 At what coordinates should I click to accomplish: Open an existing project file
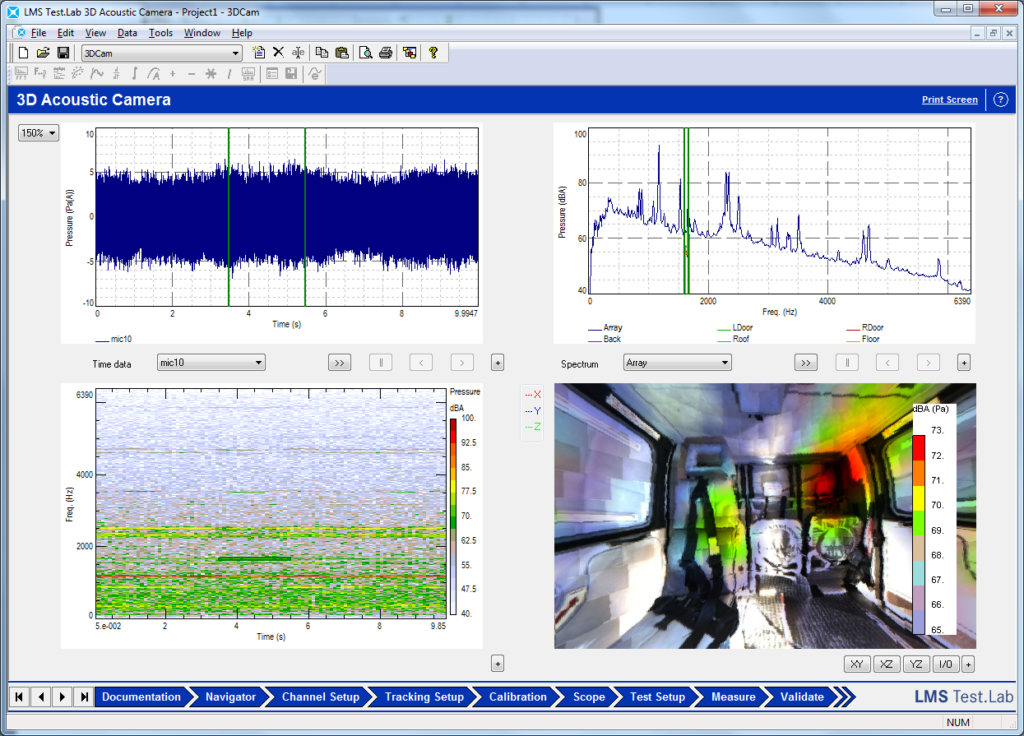point(43,52)
